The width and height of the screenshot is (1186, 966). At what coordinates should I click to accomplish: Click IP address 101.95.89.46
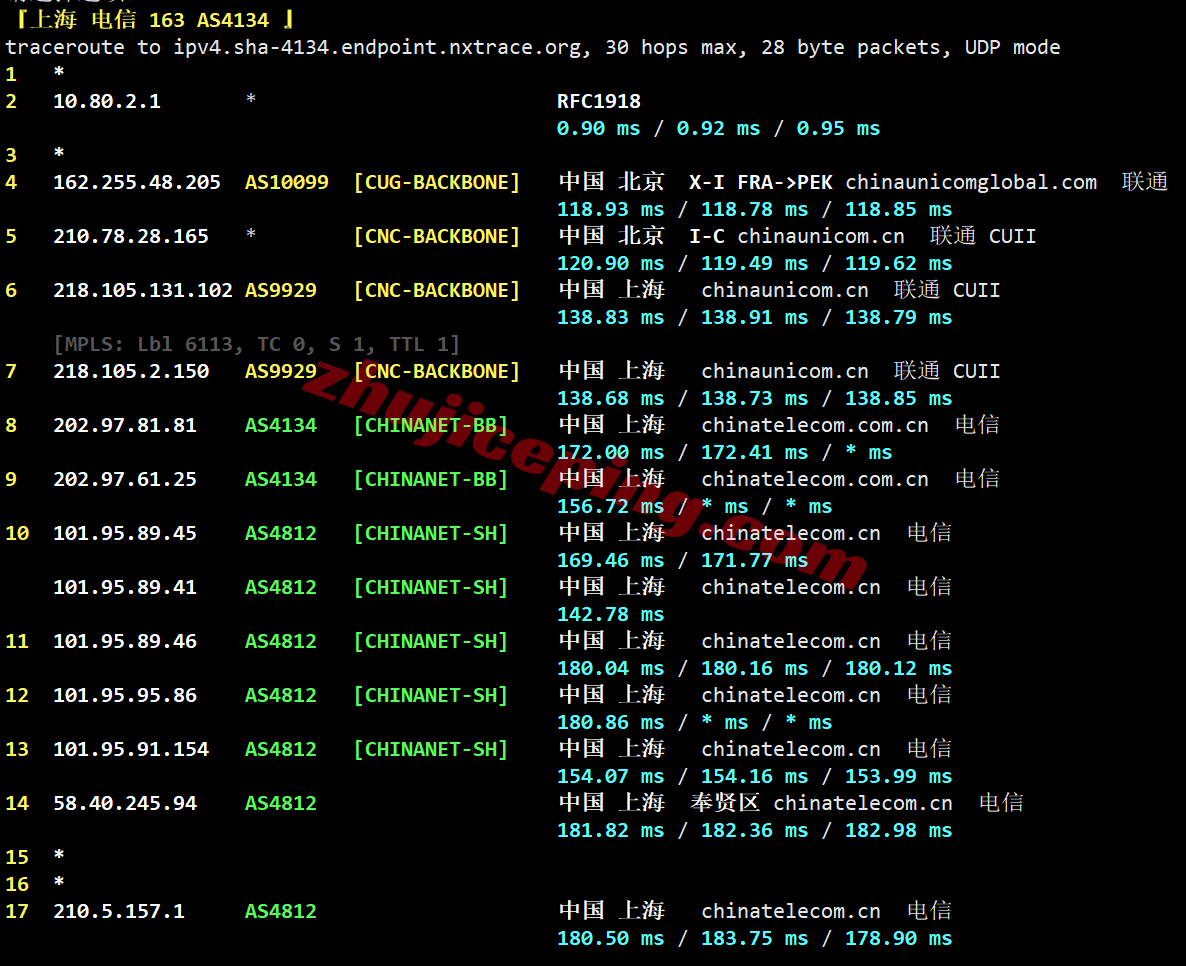125,641
